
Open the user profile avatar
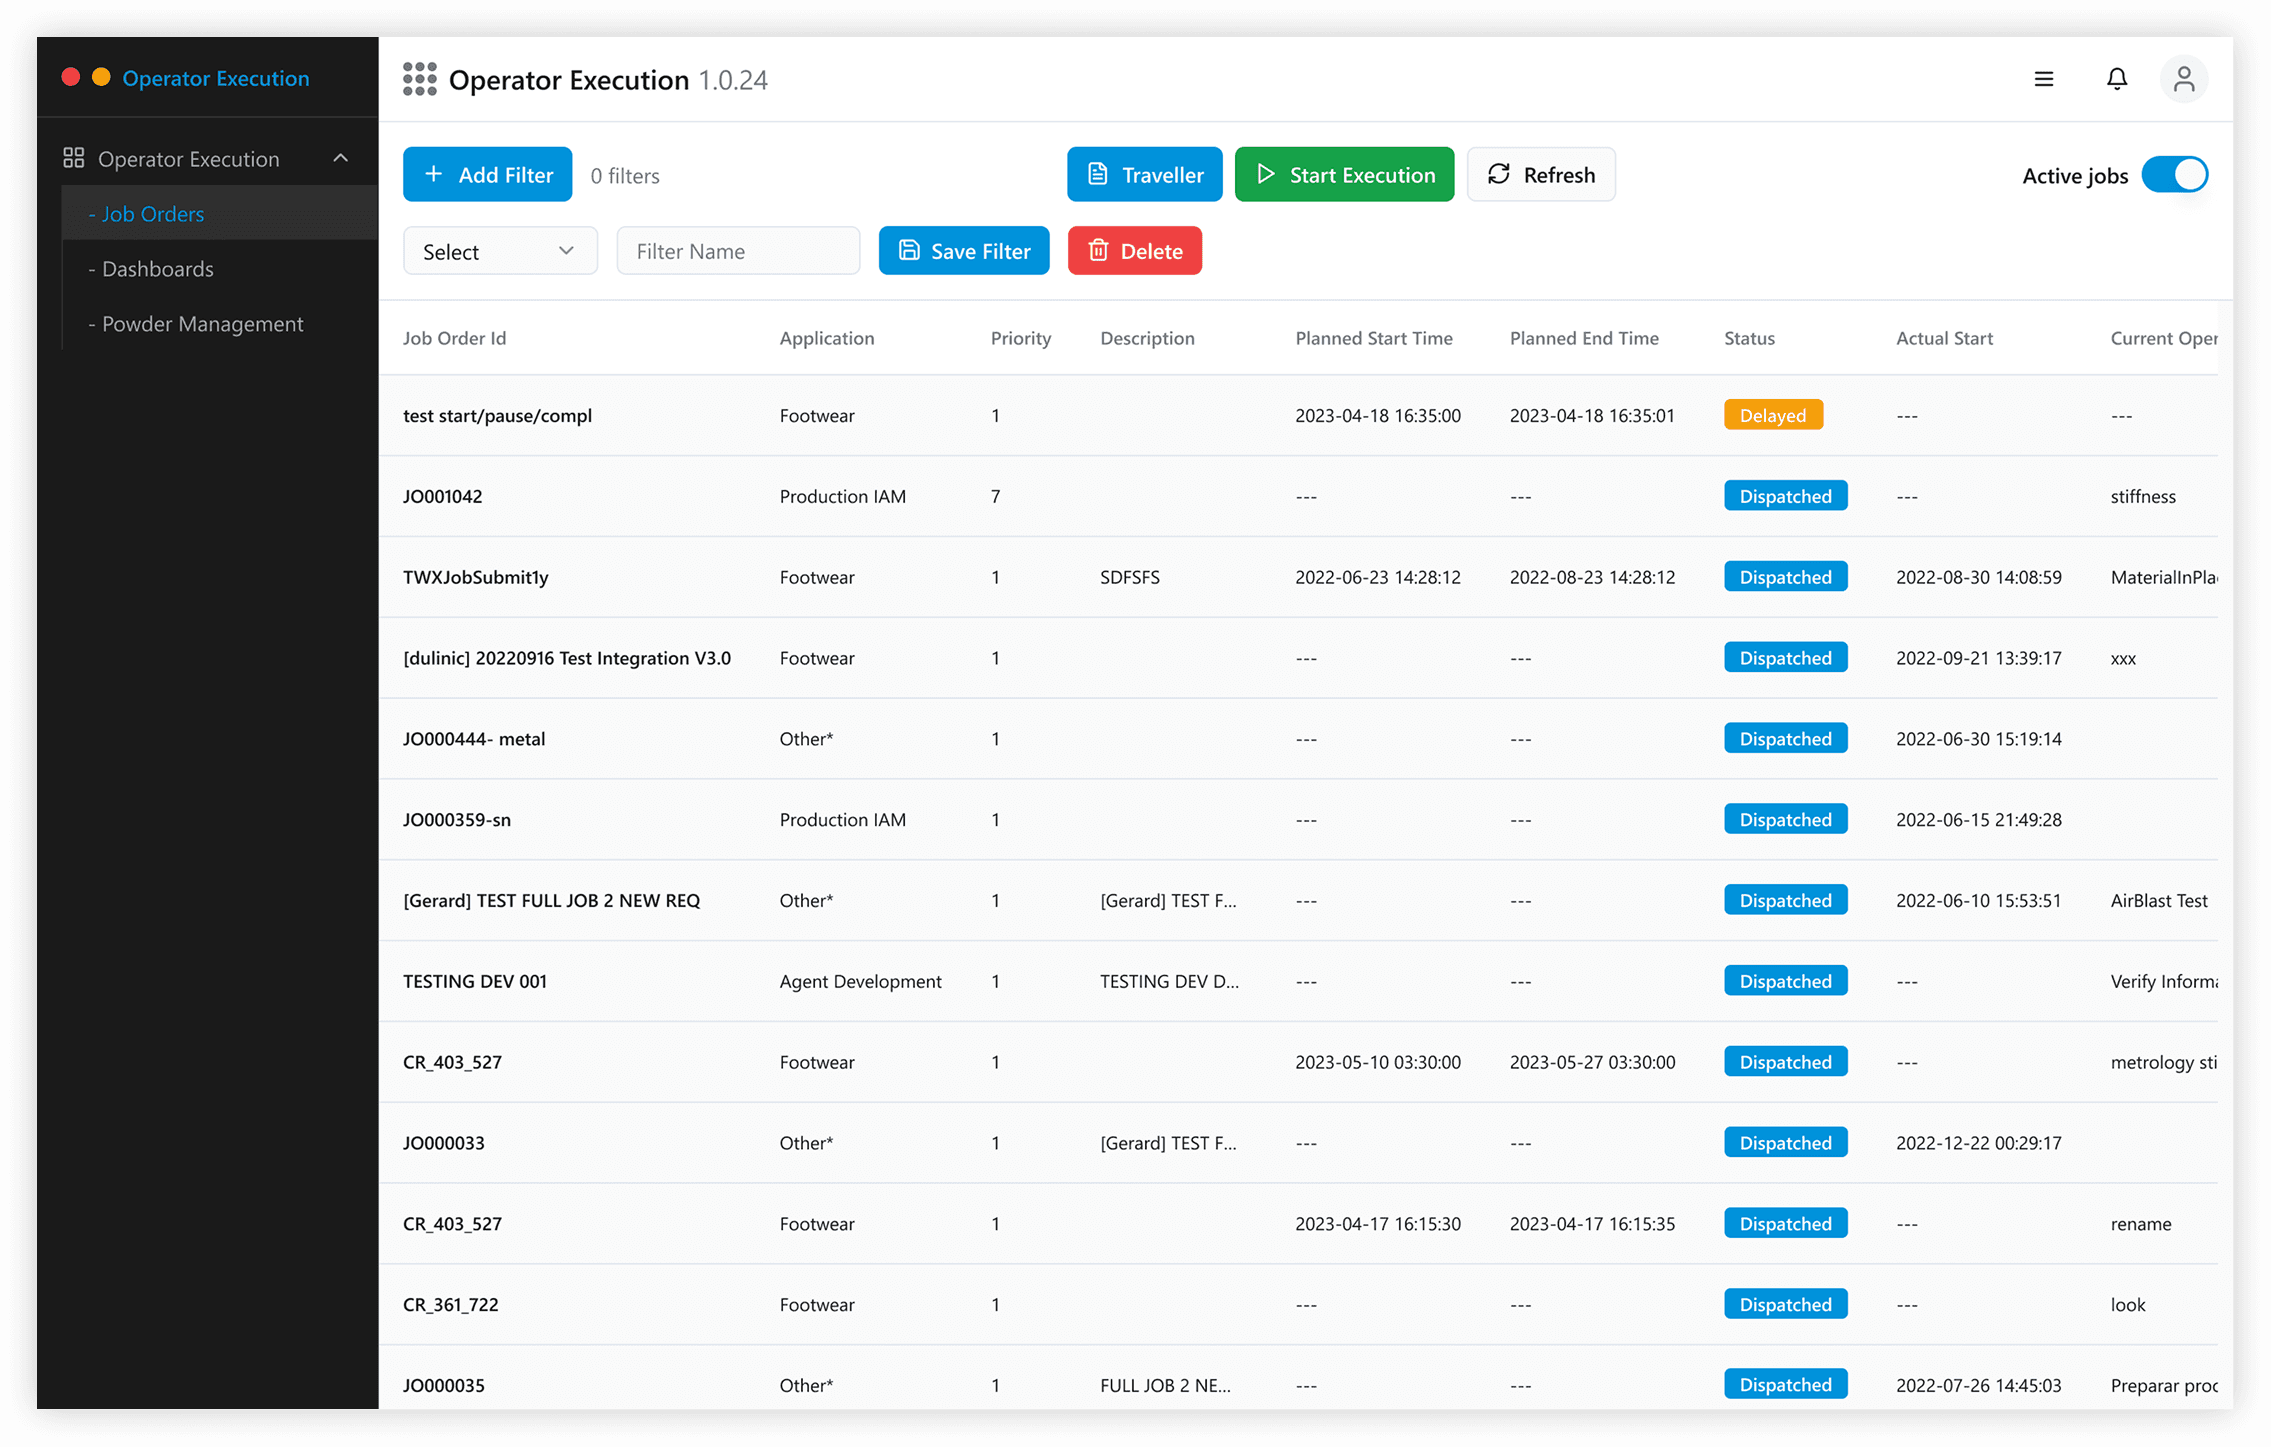click(2184, 79)
